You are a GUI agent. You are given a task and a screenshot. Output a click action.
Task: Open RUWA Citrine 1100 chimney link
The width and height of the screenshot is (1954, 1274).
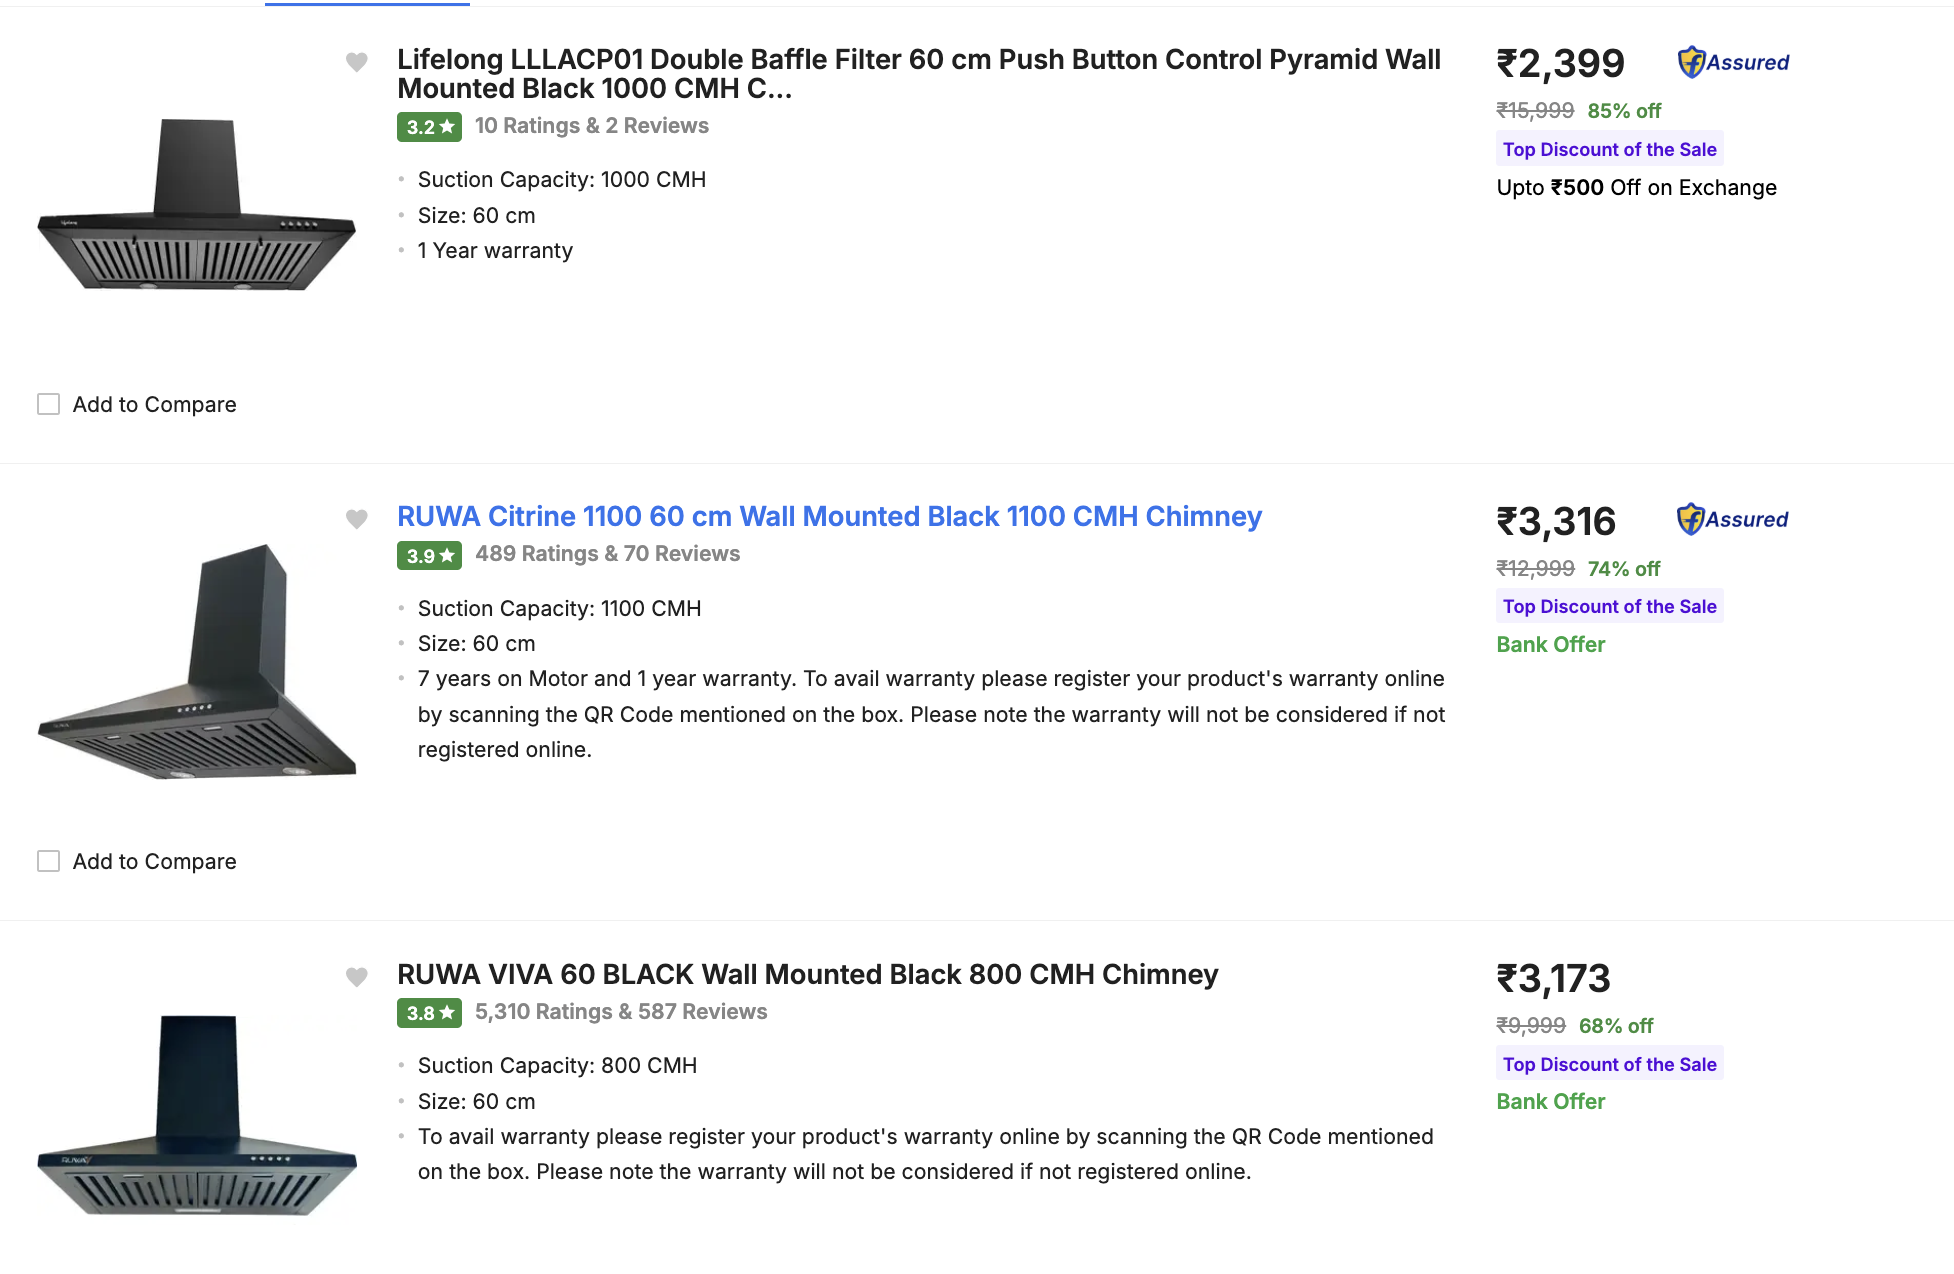pos(829,517)
